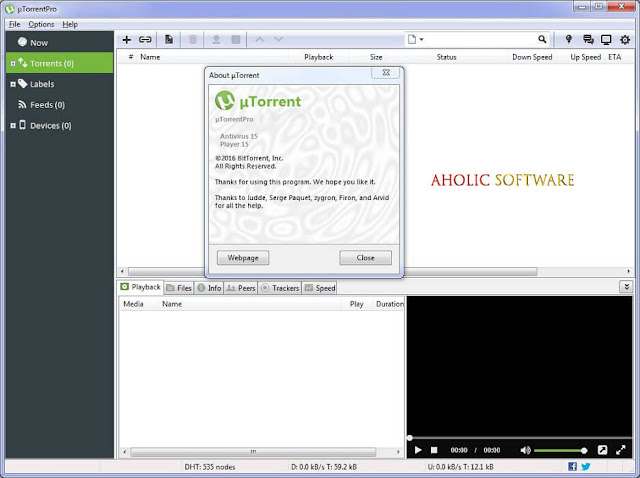The width and height of the screenshot is (640, 478).
Task: Open the Options menu
Action: point(41,24)
